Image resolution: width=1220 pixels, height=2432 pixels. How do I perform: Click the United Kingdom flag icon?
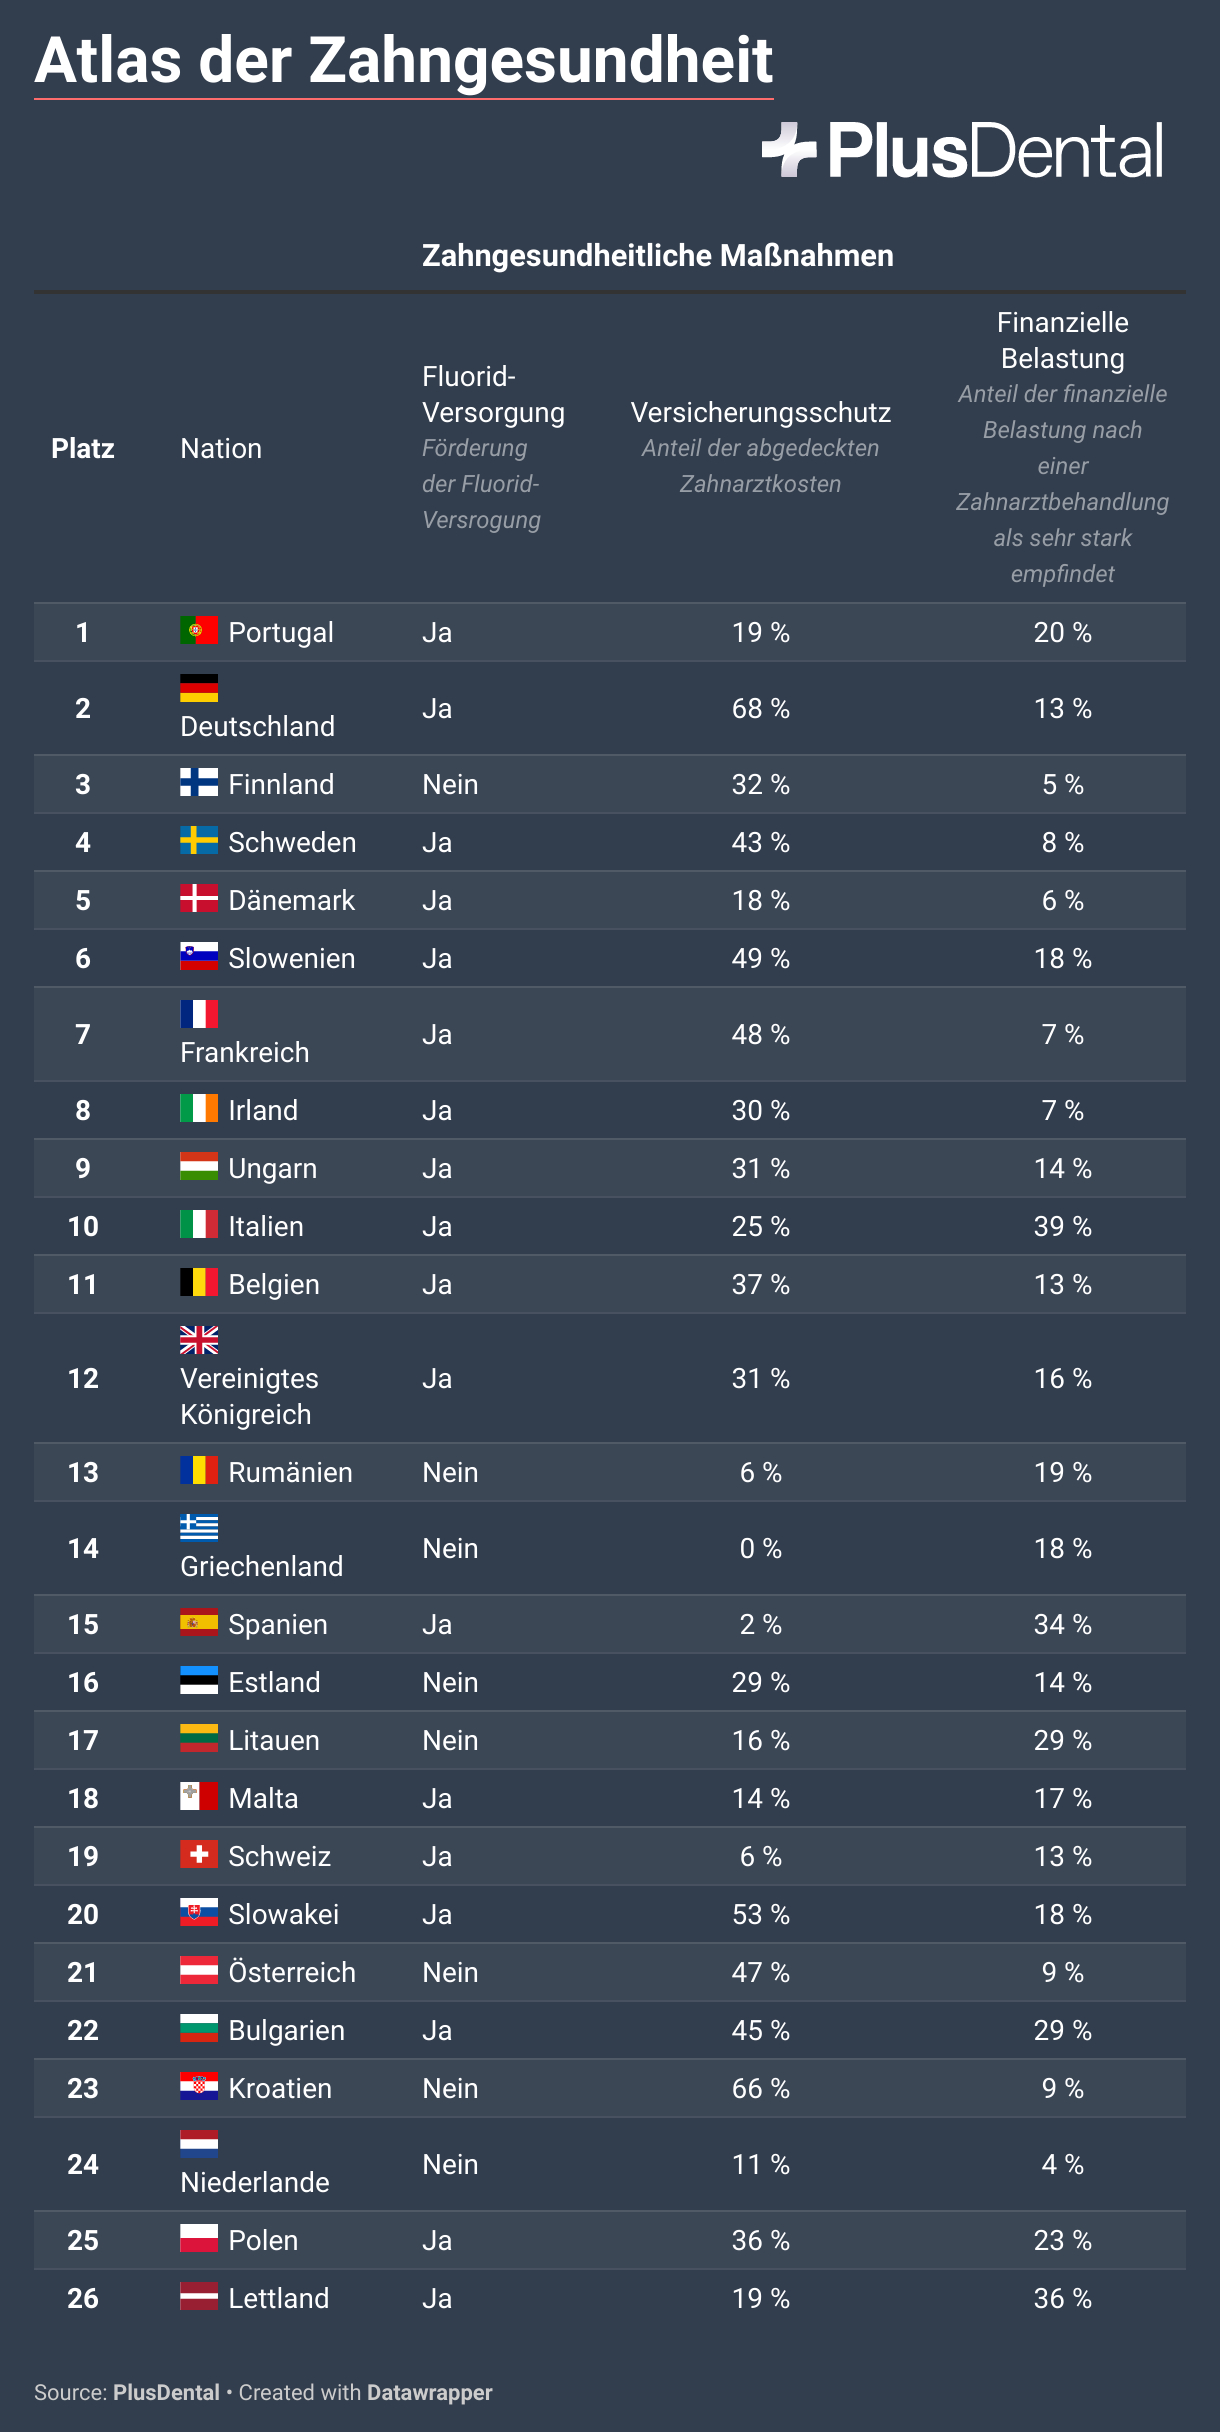click(x=199, y=1340)
